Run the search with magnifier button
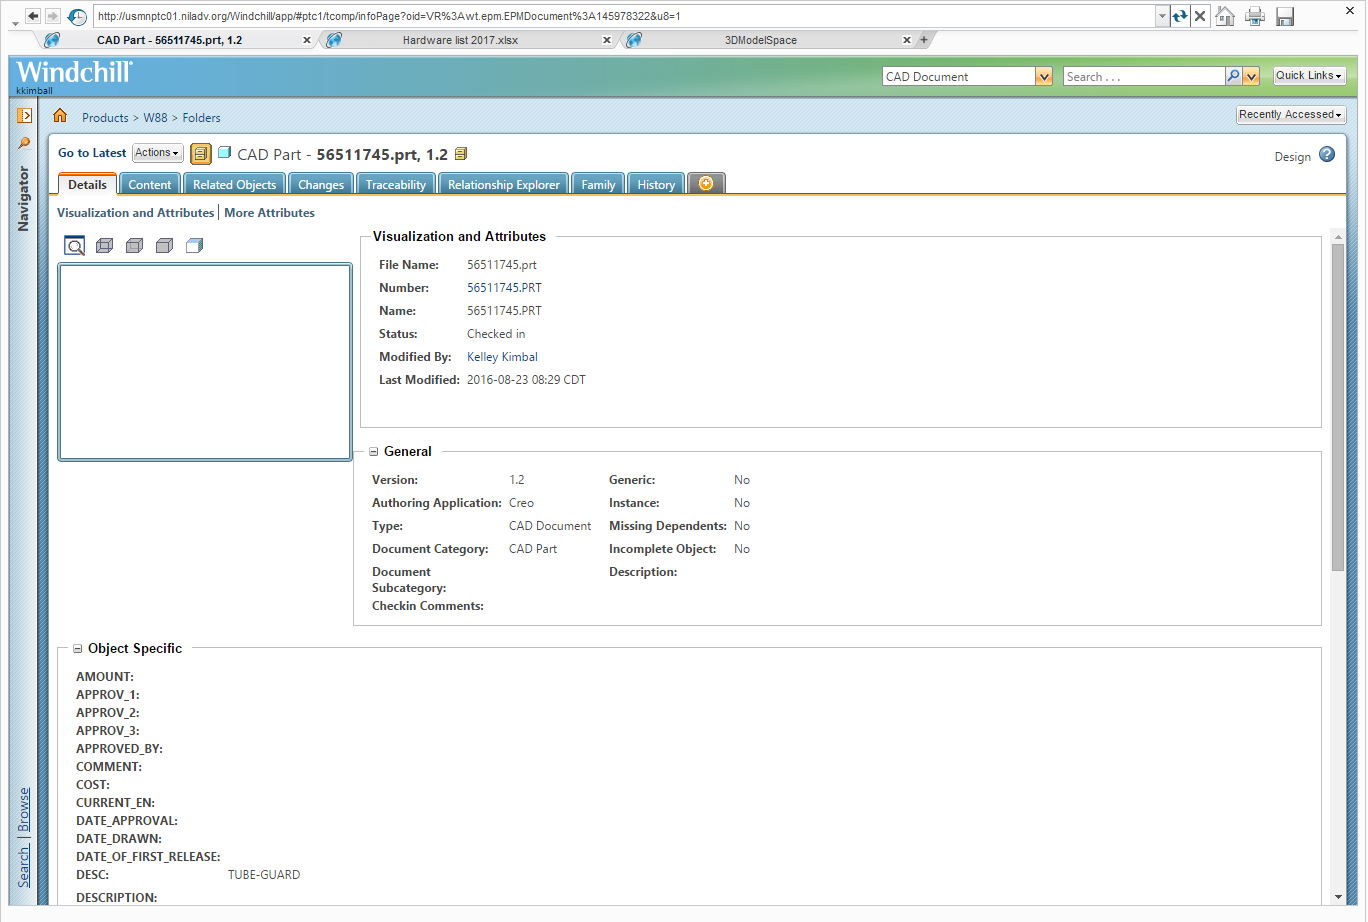This screenshot has height=922, width=1368. (x=1233, y=76)
